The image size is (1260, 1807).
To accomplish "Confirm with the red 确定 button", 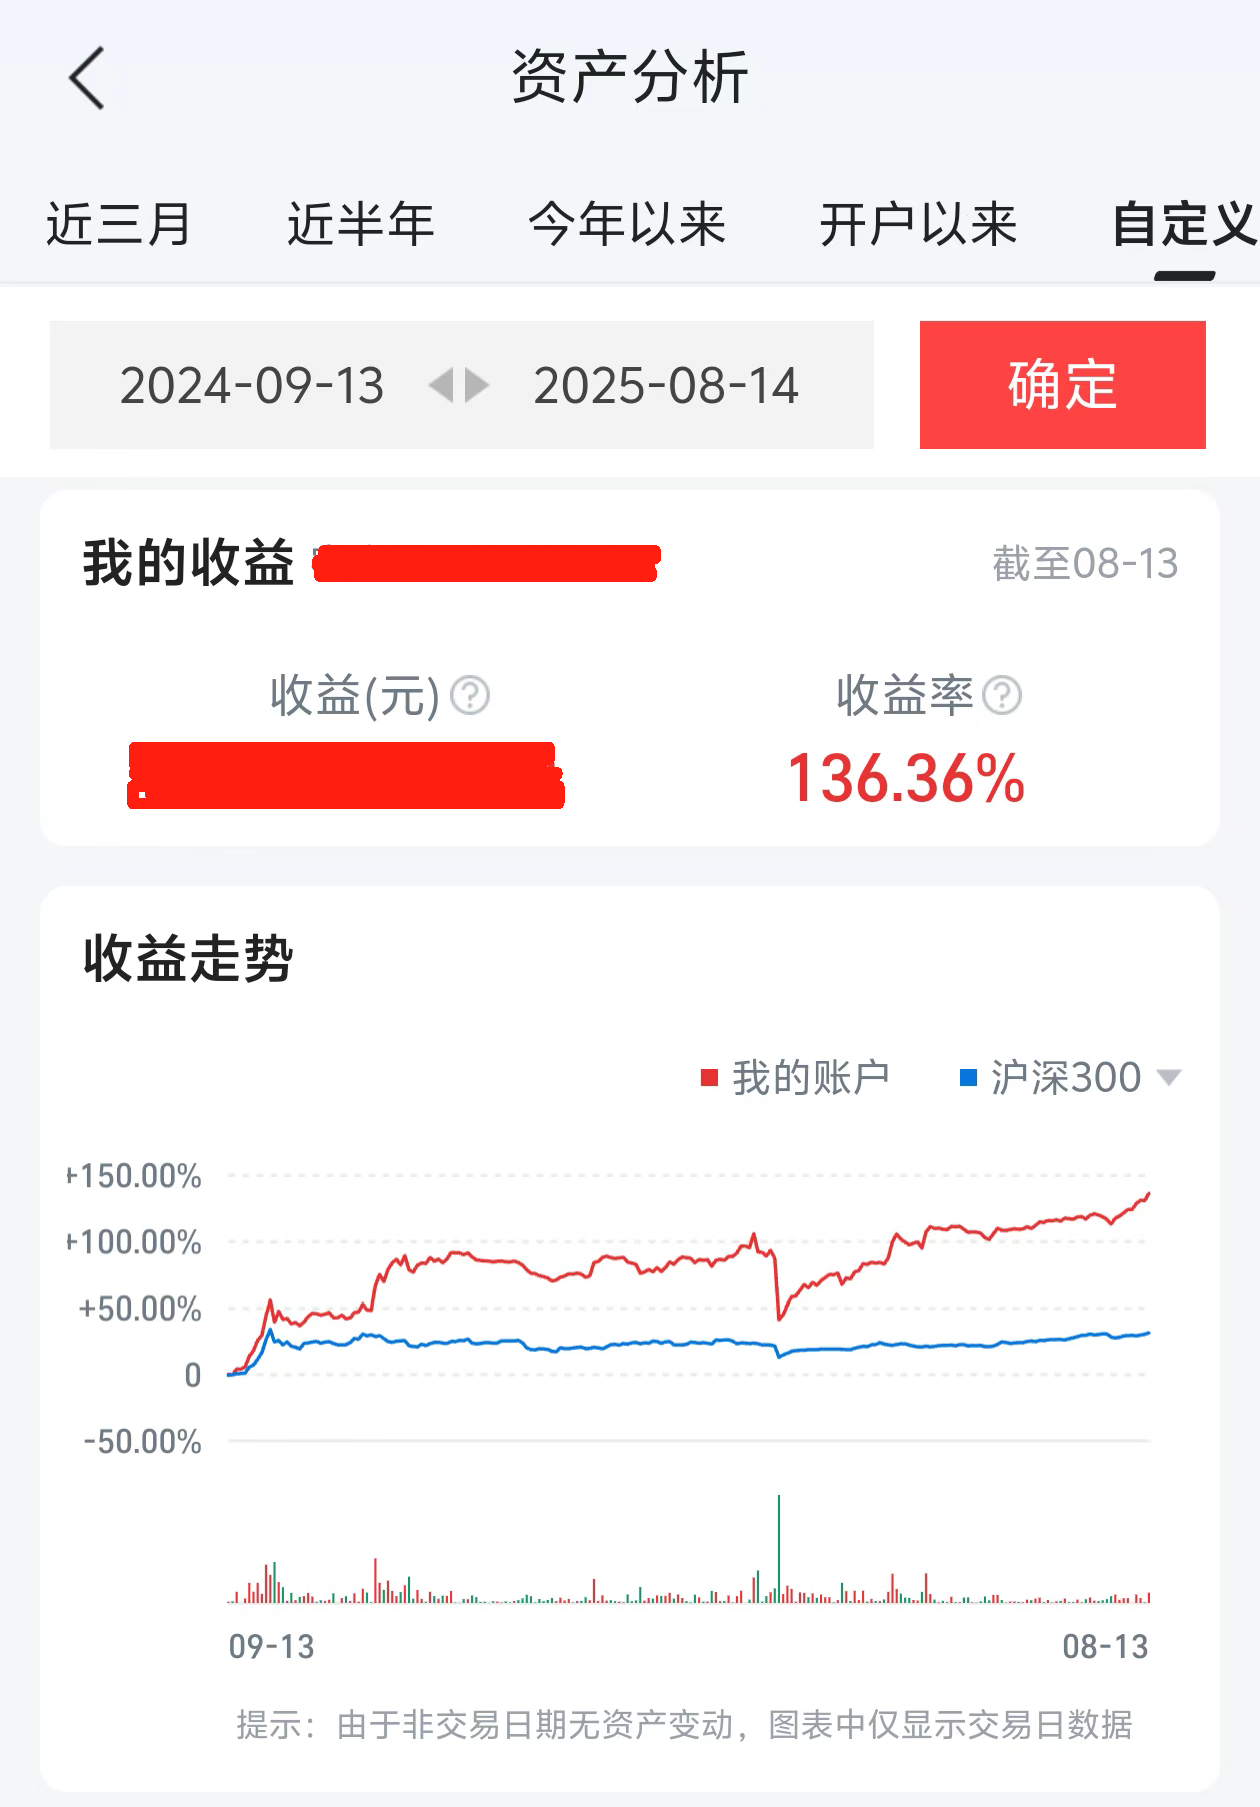I will pyautogui.click(x=1063, y=385).
